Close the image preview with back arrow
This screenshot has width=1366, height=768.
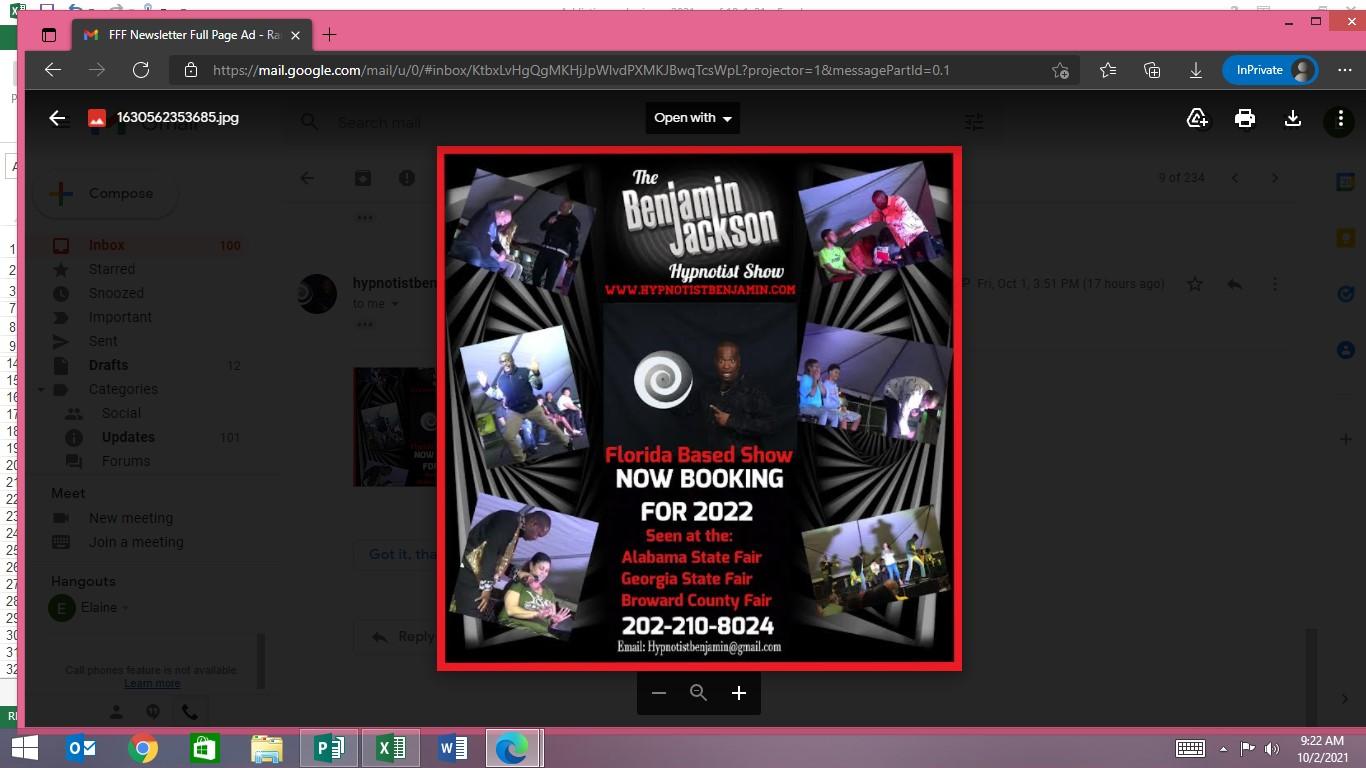[x=57, y=118]
